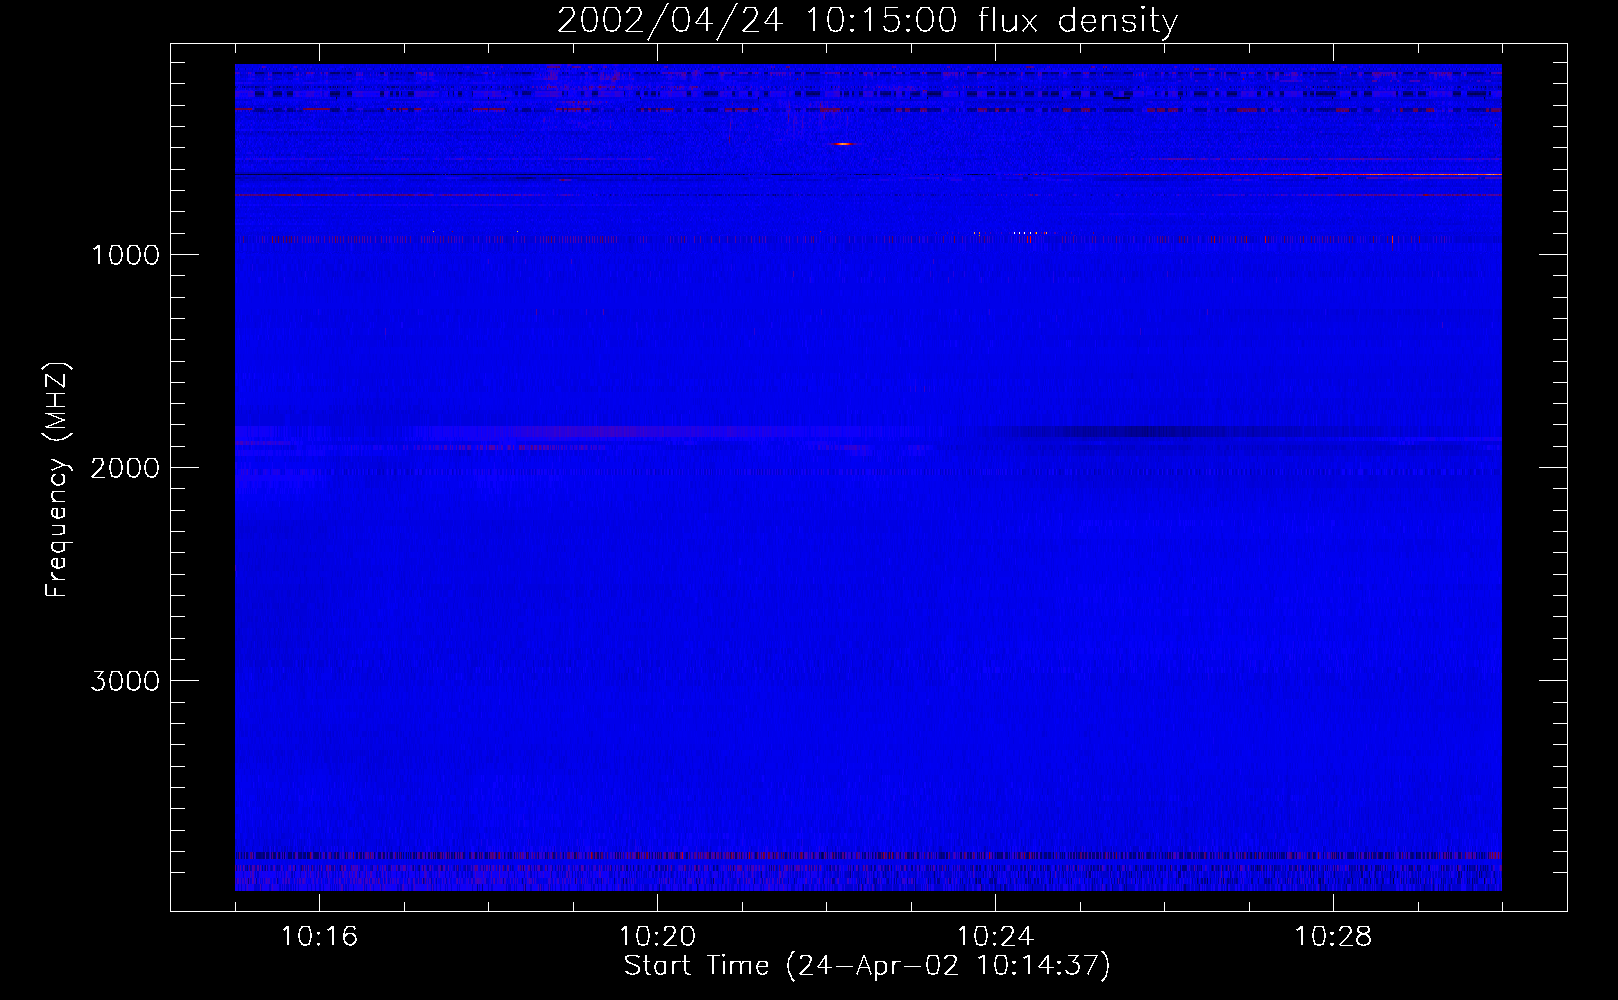1618x1000 pixels.
Task: Click the 10:24 time tick label
Action: [995, 937]
